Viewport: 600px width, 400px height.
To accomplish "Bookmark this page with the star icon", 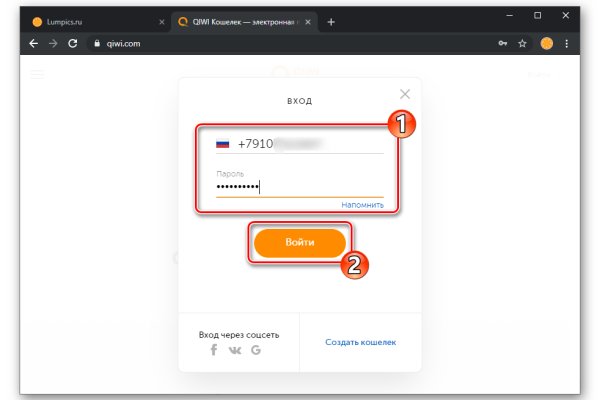I will 522,44.
